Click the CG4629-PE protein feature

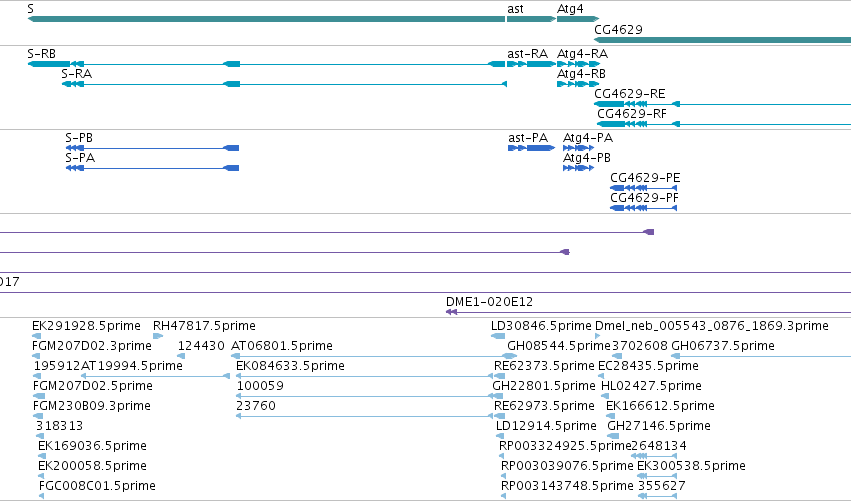click(x=644, y=188)
